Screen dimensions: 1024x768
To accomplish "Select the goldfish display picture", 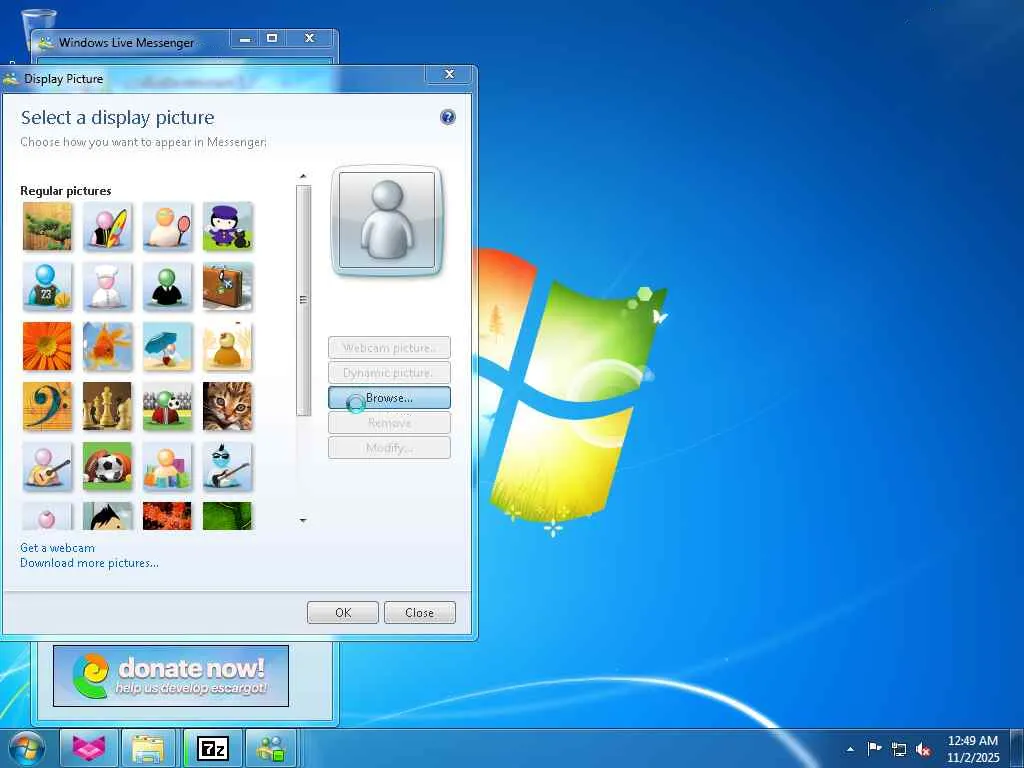I will point(108,346).
